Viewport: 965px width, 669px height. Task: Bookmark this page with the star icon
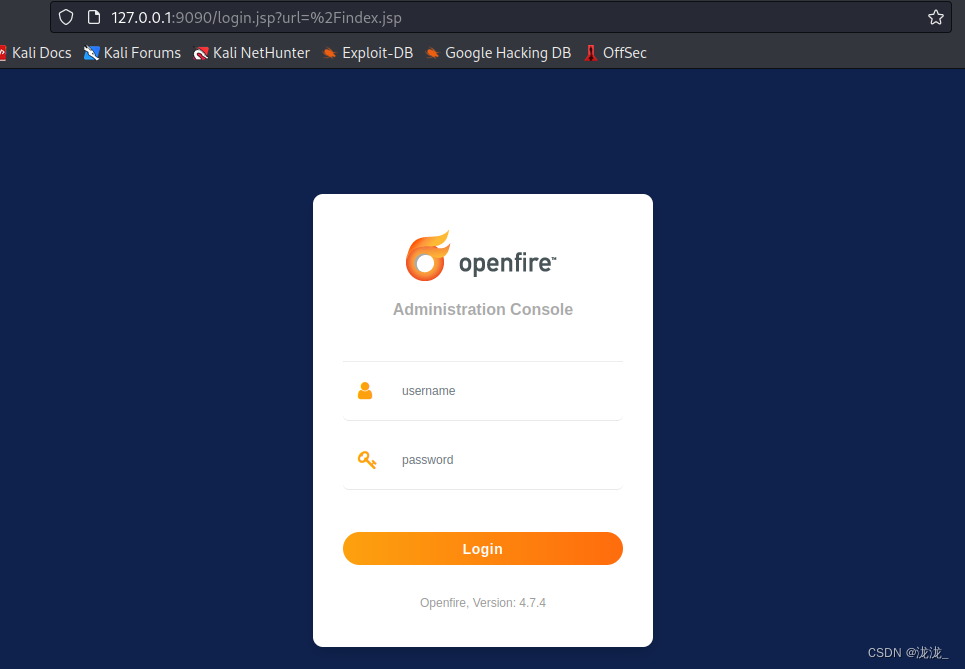pyautogui.click(x=935, y=17)
